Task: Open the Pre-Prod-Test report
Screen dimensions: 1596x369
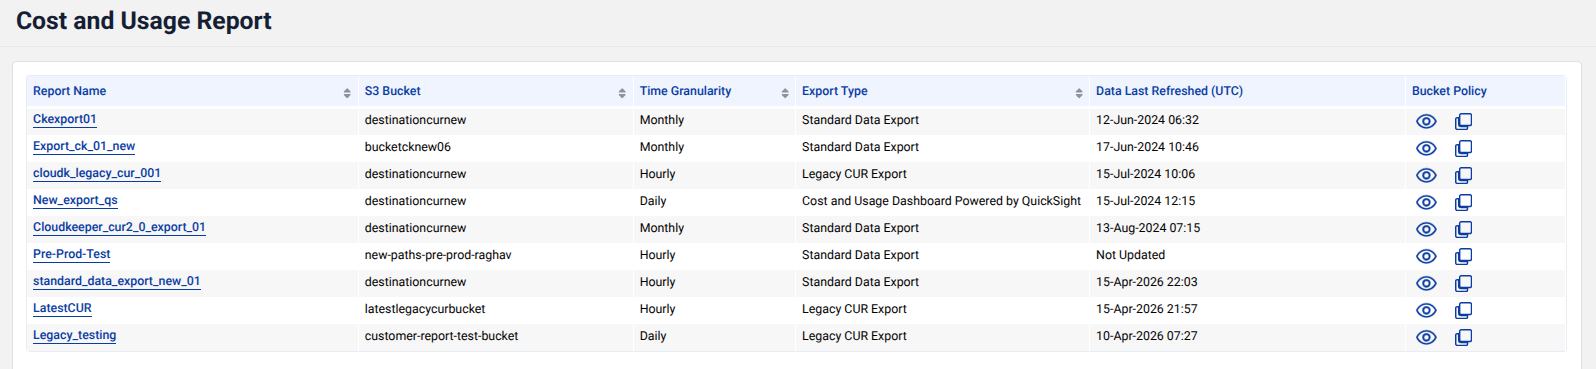Action: tap(72, 254)
